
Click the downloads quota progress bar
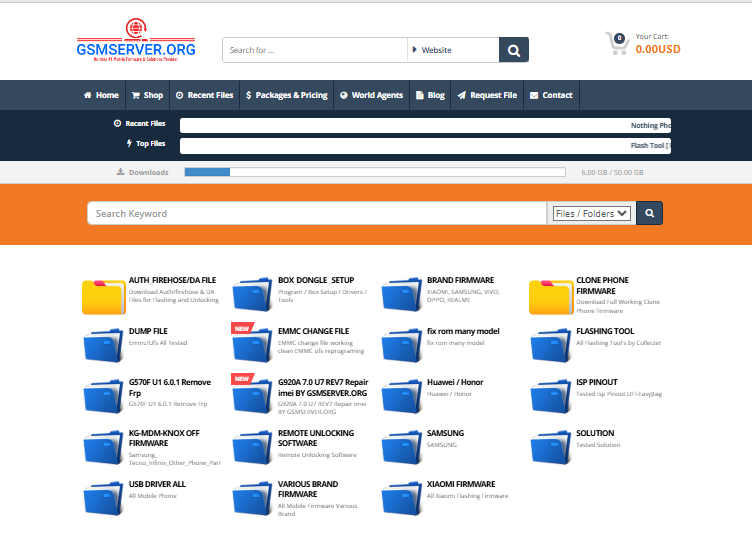tap(375, 172)
